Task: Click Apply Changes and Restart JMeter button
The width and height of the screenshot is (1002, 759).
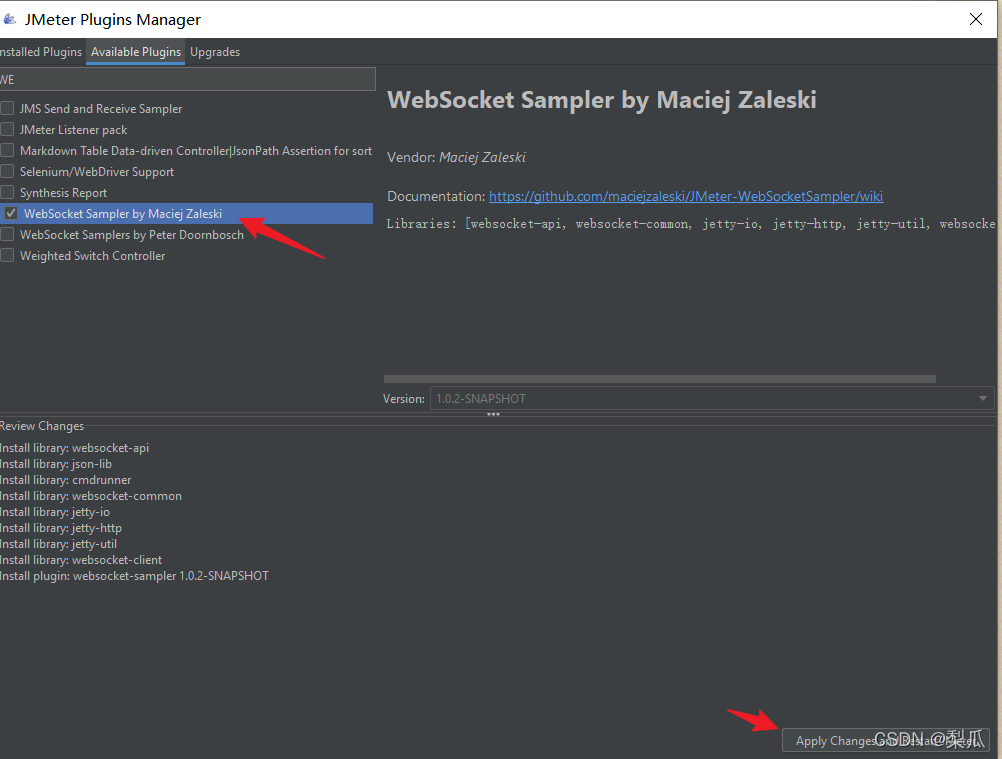Action: tap(886, 740)
